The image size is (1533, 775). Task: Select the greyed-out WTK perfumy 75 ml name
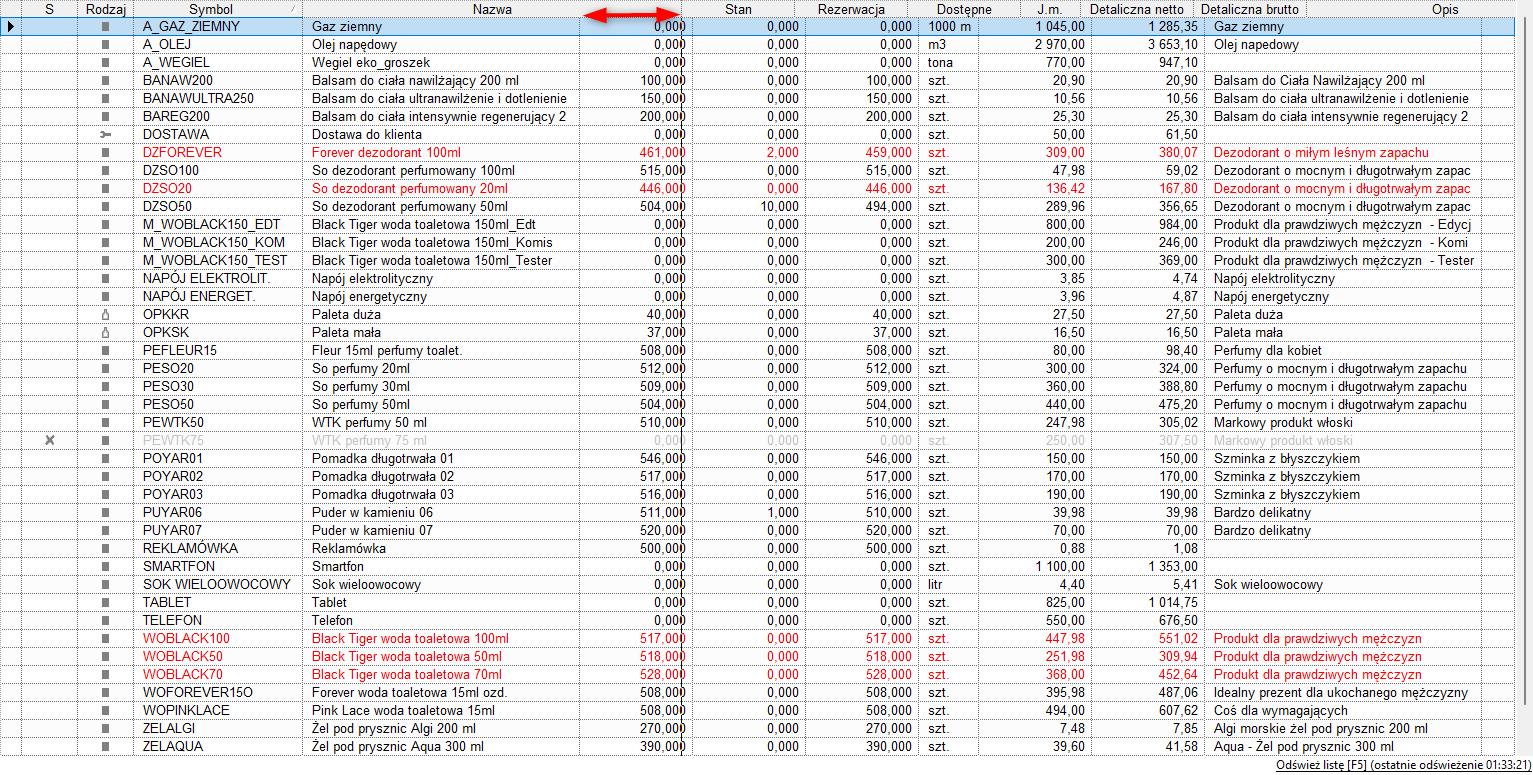[369, 440]
